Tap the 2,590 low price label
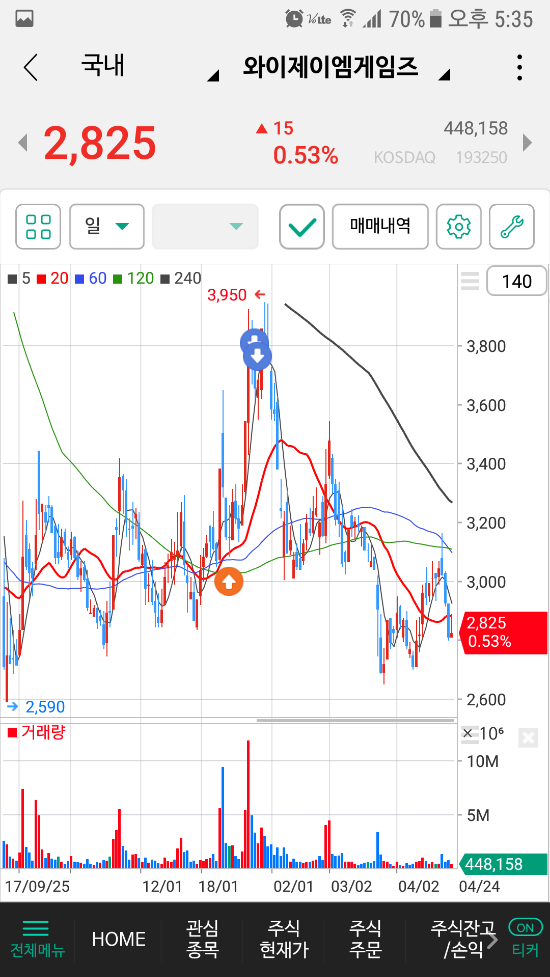This screenshot has width=550, height=977. pos(45,707)
